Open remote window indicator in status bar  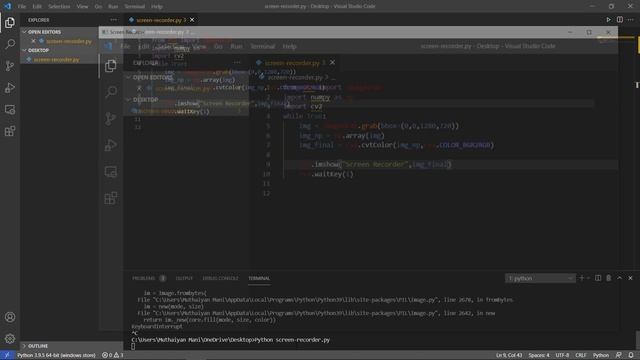pyautogui.click(x=7, y=355)
